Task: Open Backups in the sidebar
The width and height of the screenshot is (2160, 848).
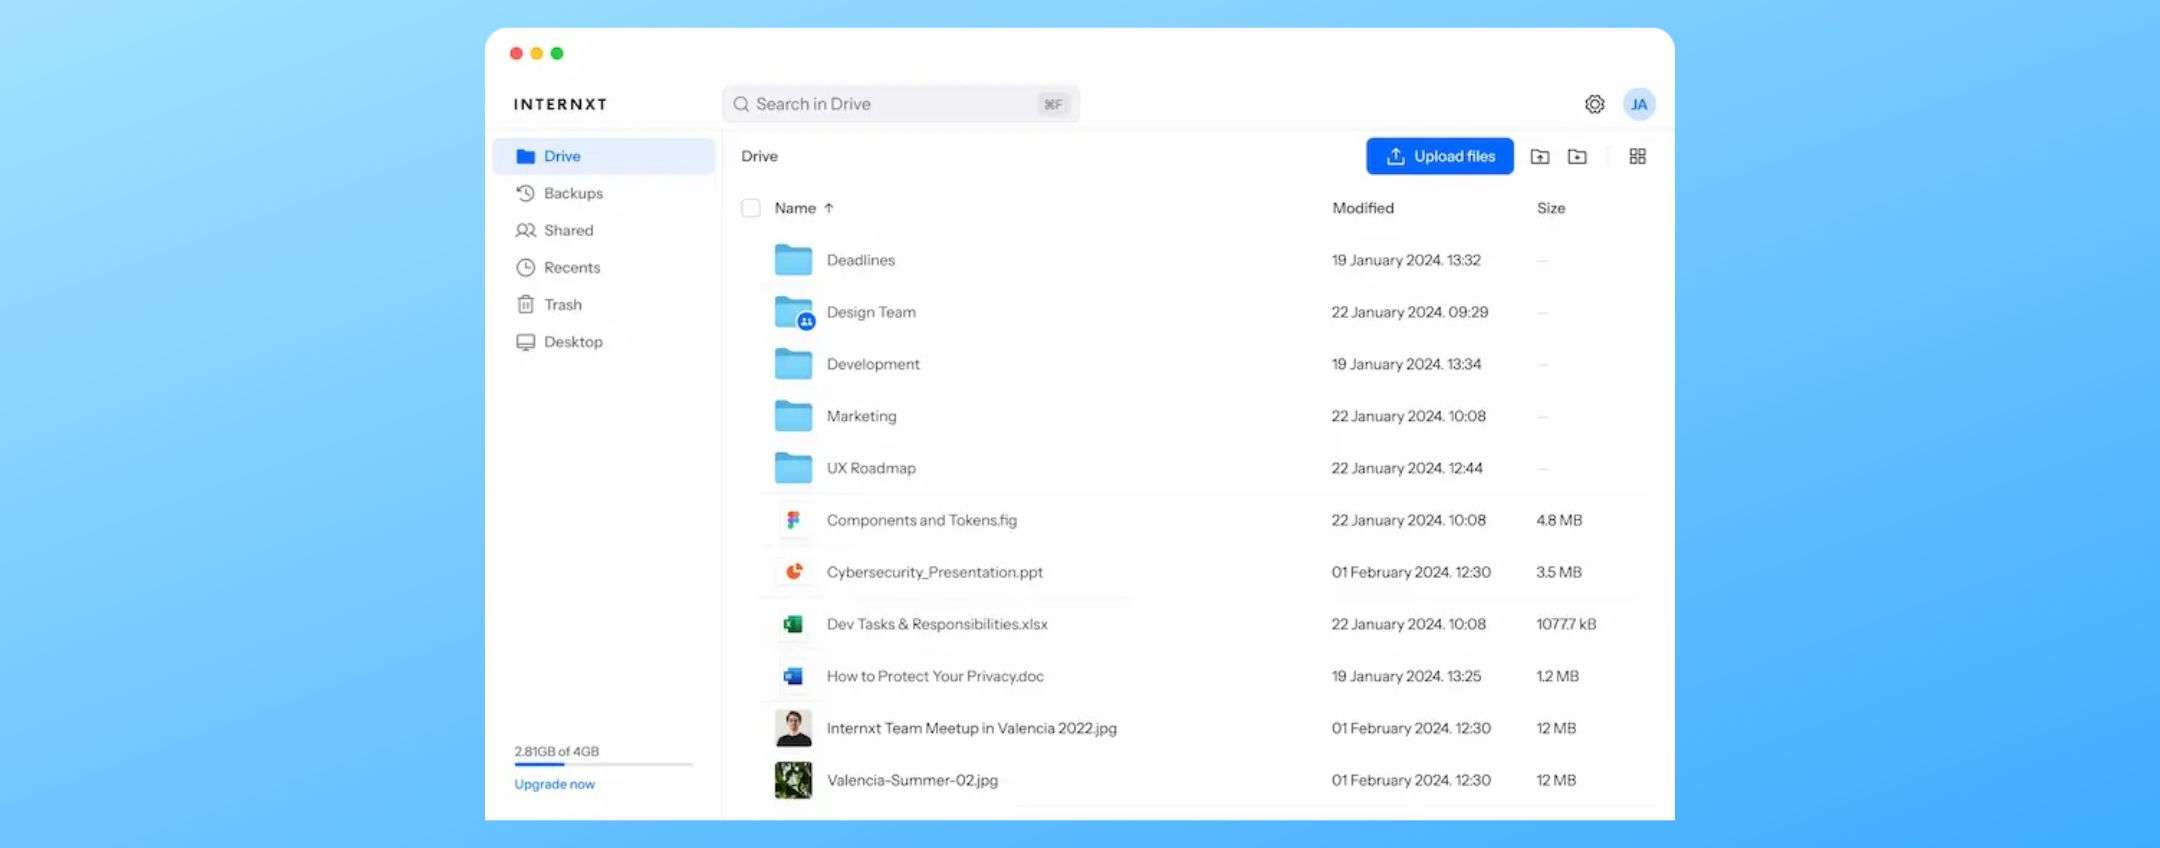Action: pos(573,193)
